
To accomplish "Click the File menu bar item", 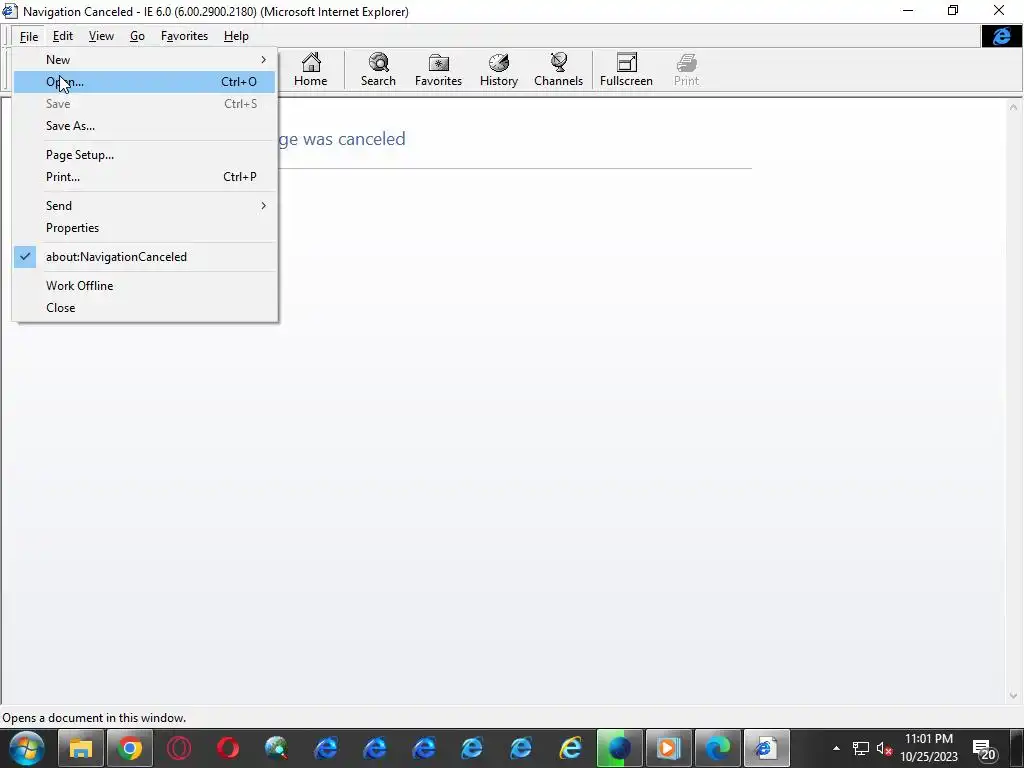I will (x=29, y=37).
